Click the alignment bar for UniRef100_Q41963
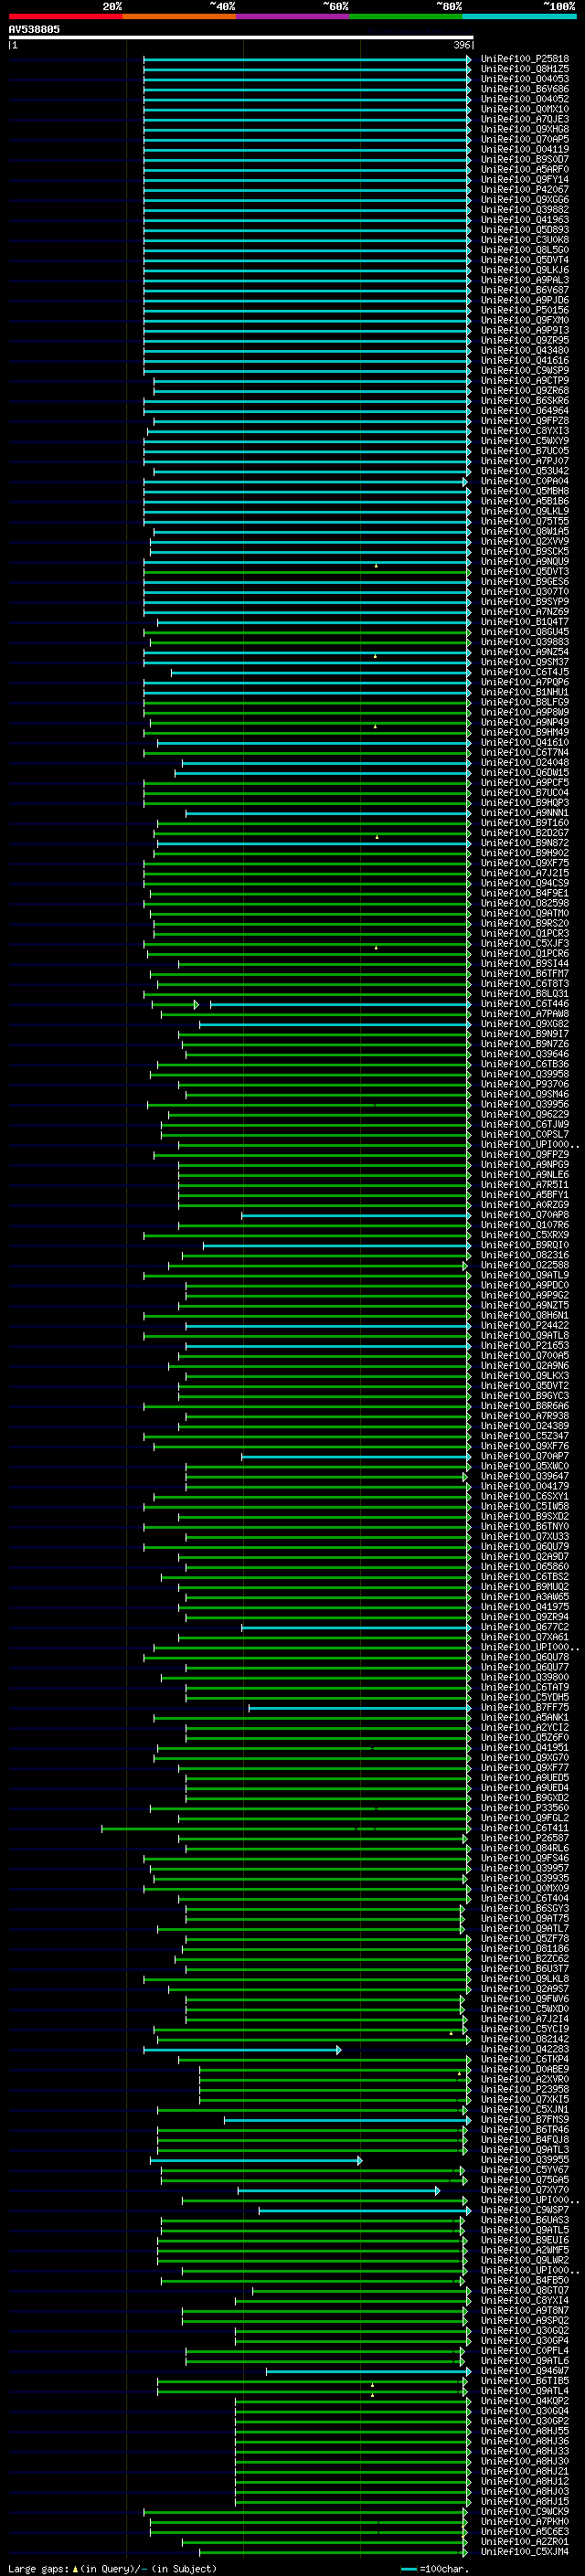This screenshot has width=585, height=2576. coord(307,220)
